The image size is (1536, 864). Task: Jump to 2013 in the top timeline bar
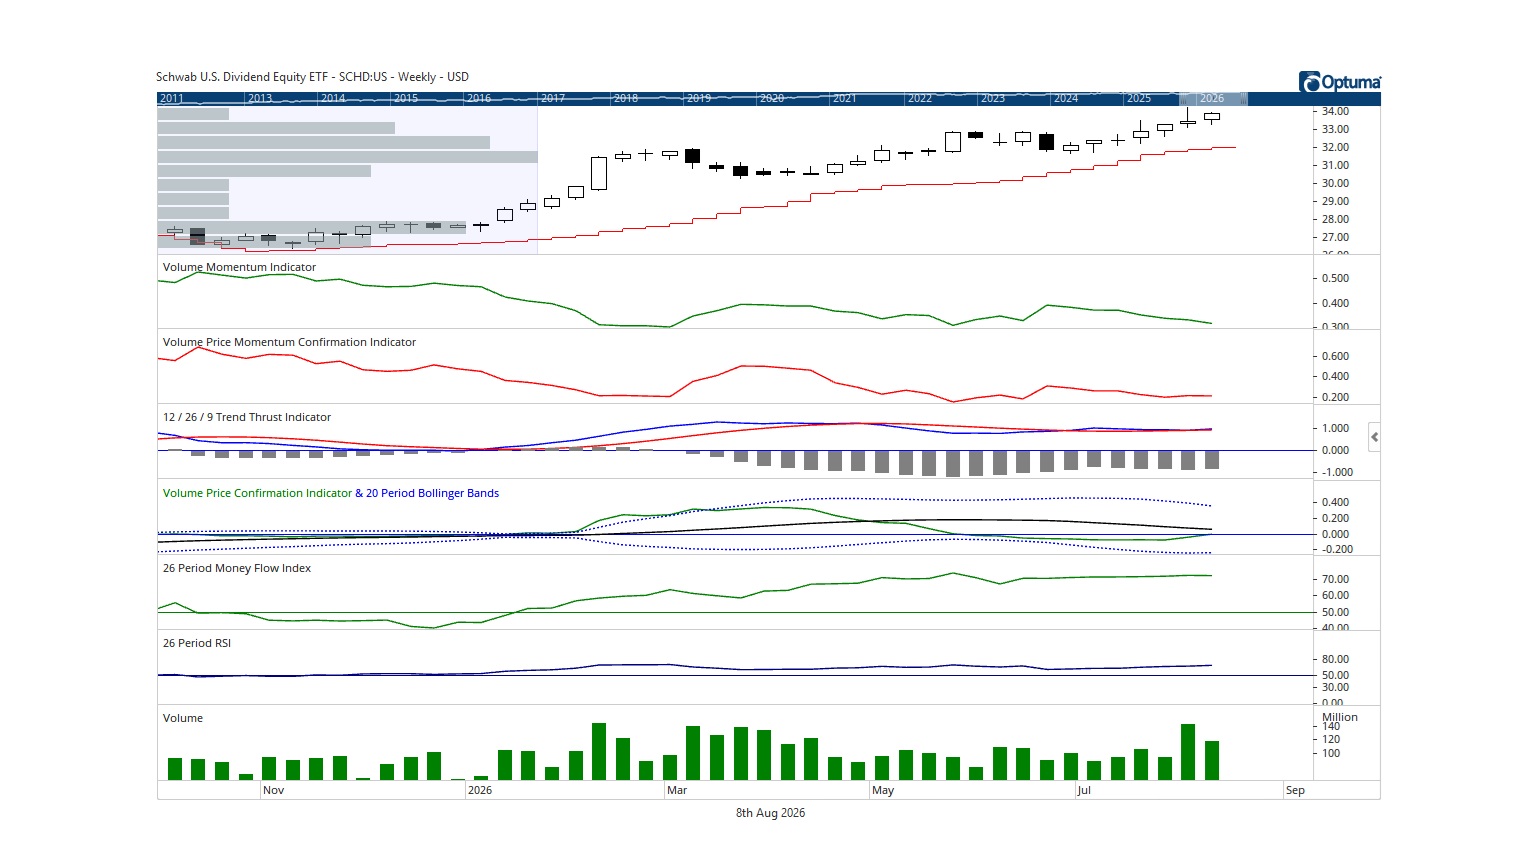[260, 99]
